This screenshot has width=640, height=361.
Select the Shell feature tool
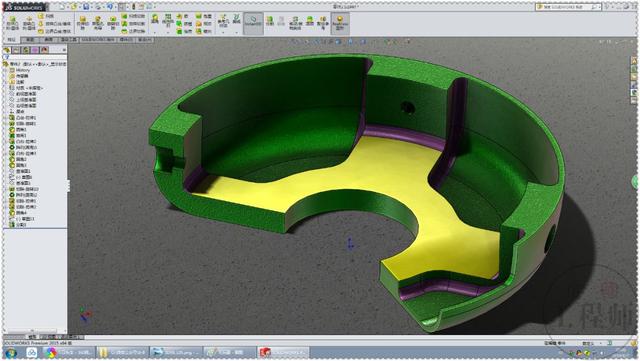click(183, 31)
